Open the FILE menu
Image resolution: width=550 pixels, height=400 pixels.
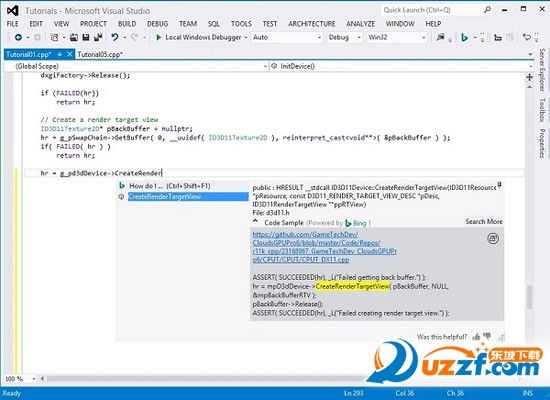click(x=12, y=24)
